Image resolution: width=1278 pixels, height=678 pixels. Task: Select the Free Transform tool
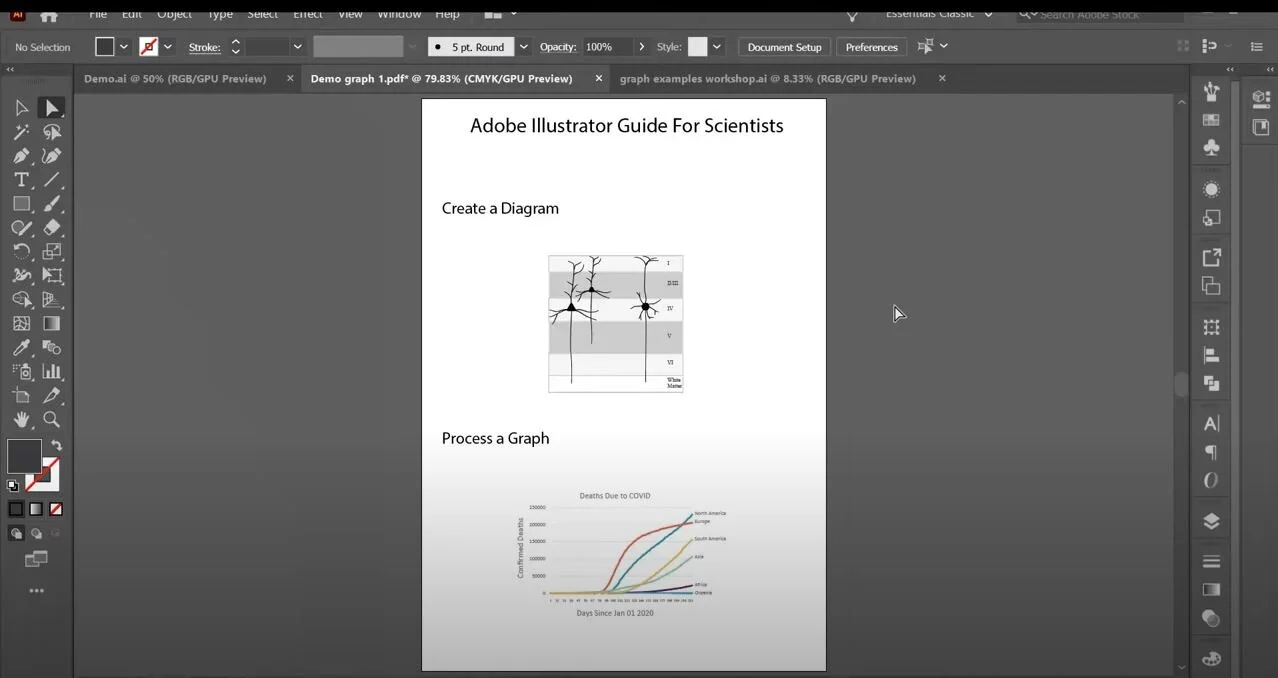coord(52,276)
